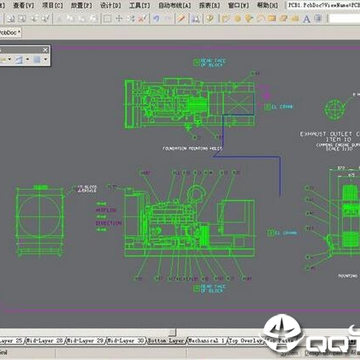Click the move selection cross tool

click(x=119, y=19)
